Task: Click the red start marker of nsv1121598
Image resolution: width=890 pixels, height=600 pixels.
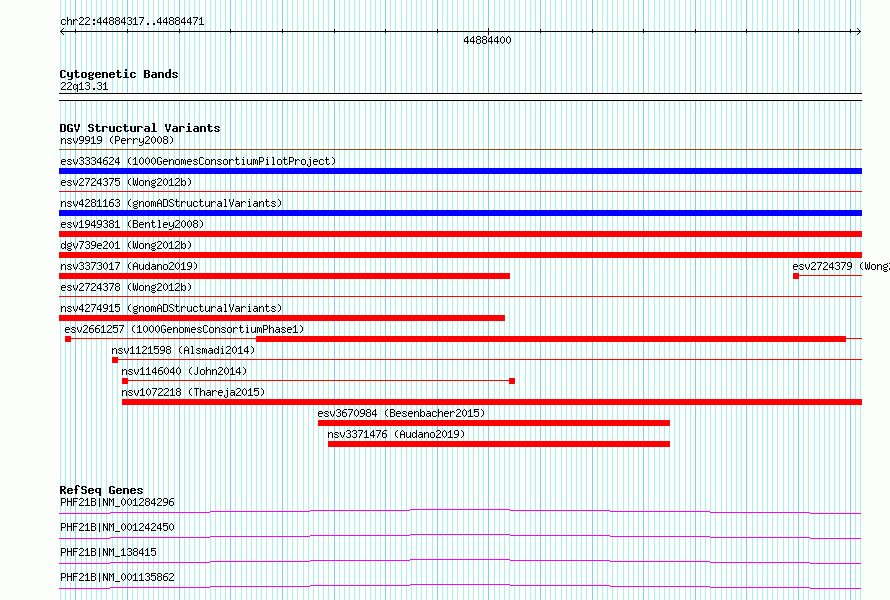Action: point(115,360)
